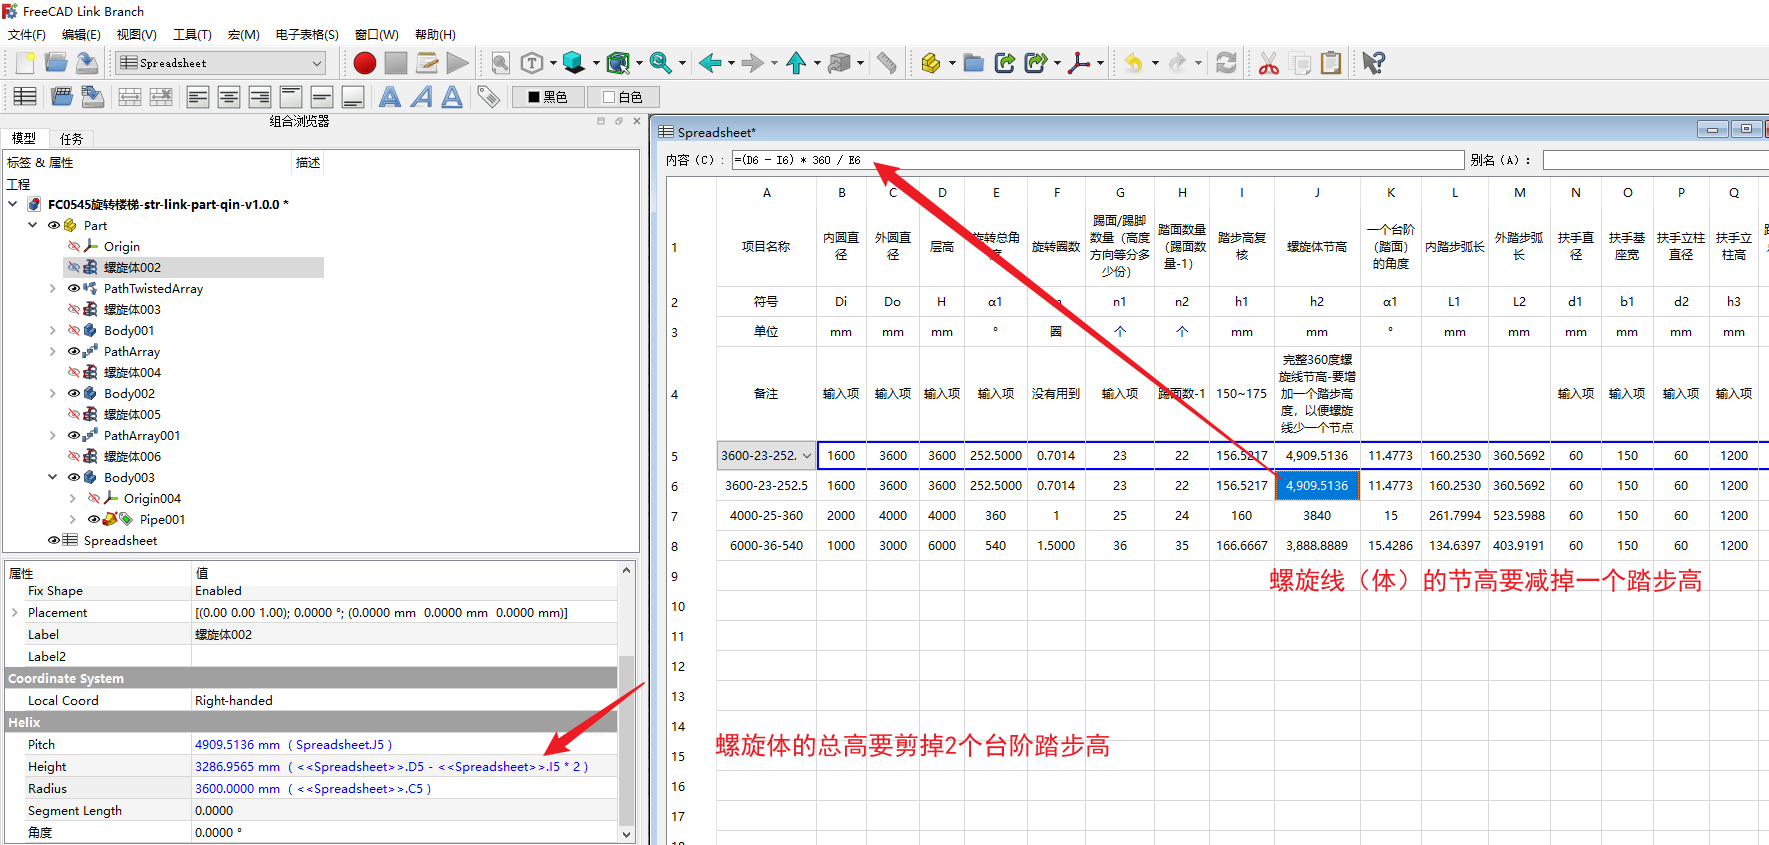Viewport: 1769px width, 845px height.
Task: Click the scissors cut icon
Action: pyautogui.click(x=1268, y=63)
